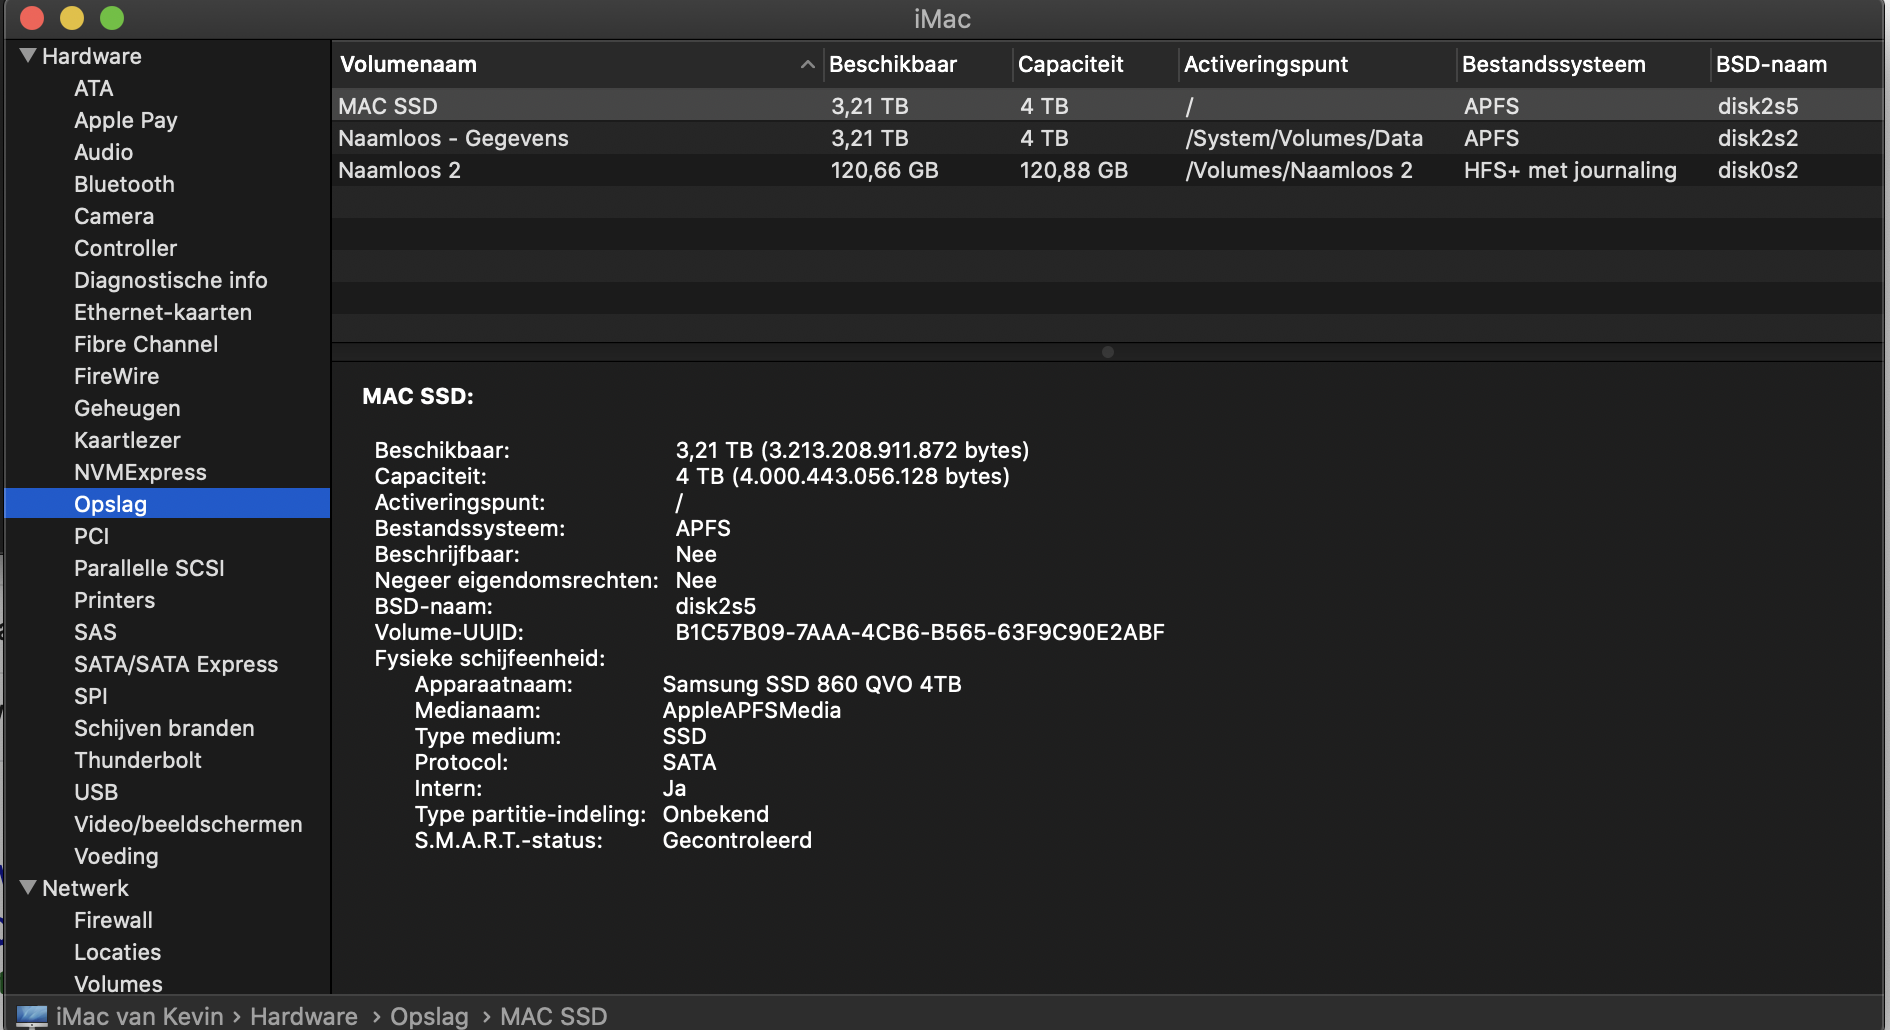Select the highlighted Opslag item

(167, 503)
